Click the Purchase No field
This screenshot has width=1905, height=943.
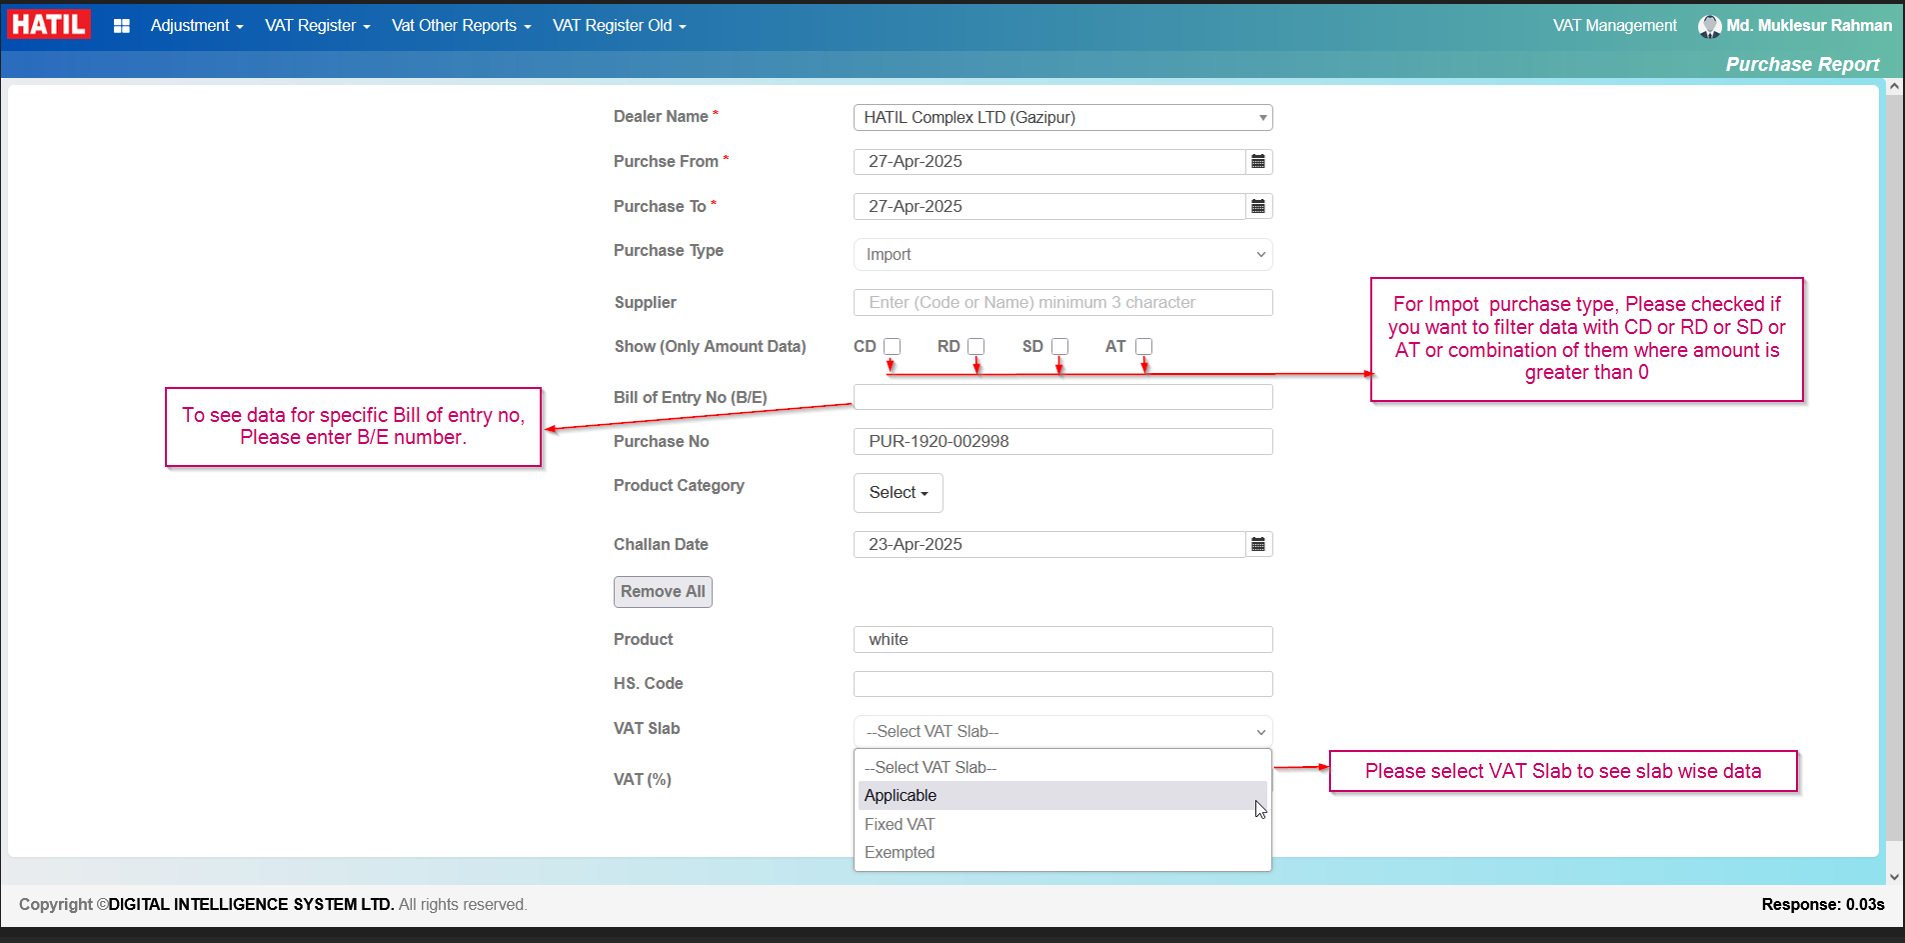tap(1063, 441)
